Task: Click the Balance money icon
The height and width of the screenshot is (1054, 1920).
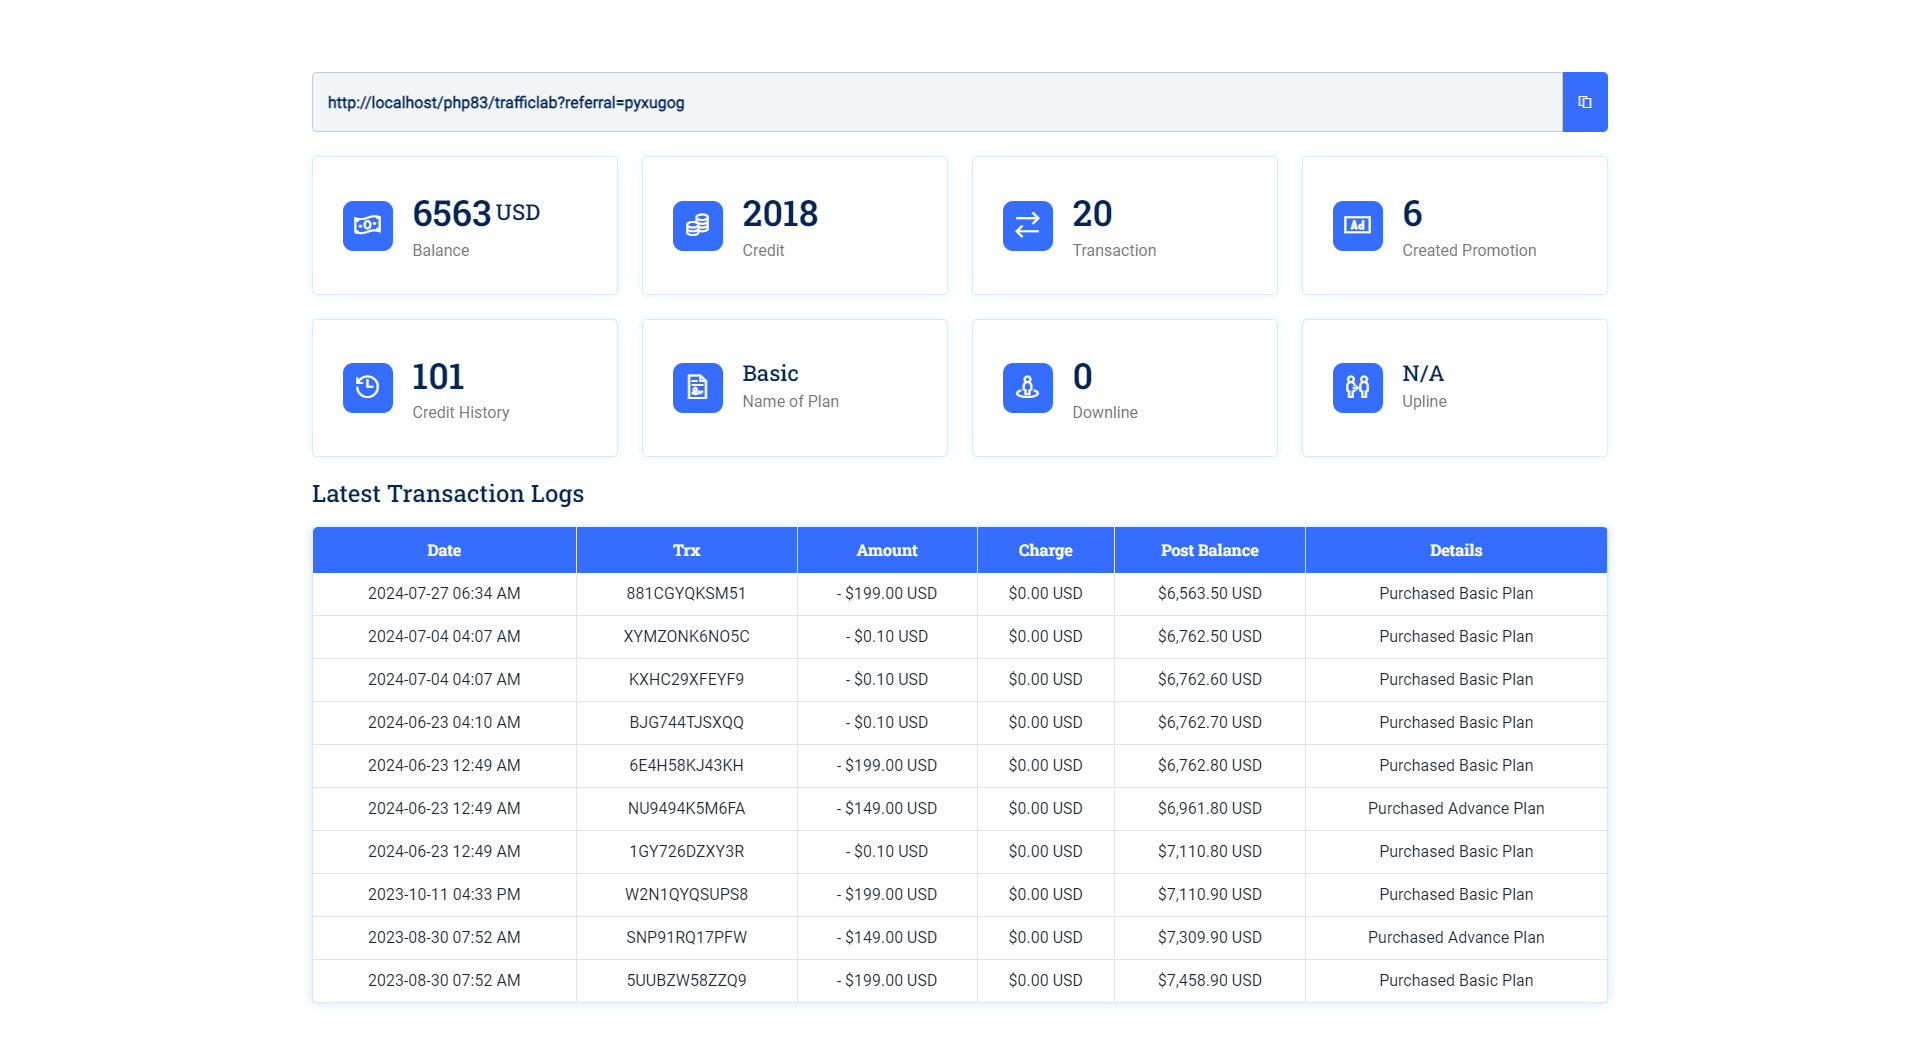Action: point(368,225)
